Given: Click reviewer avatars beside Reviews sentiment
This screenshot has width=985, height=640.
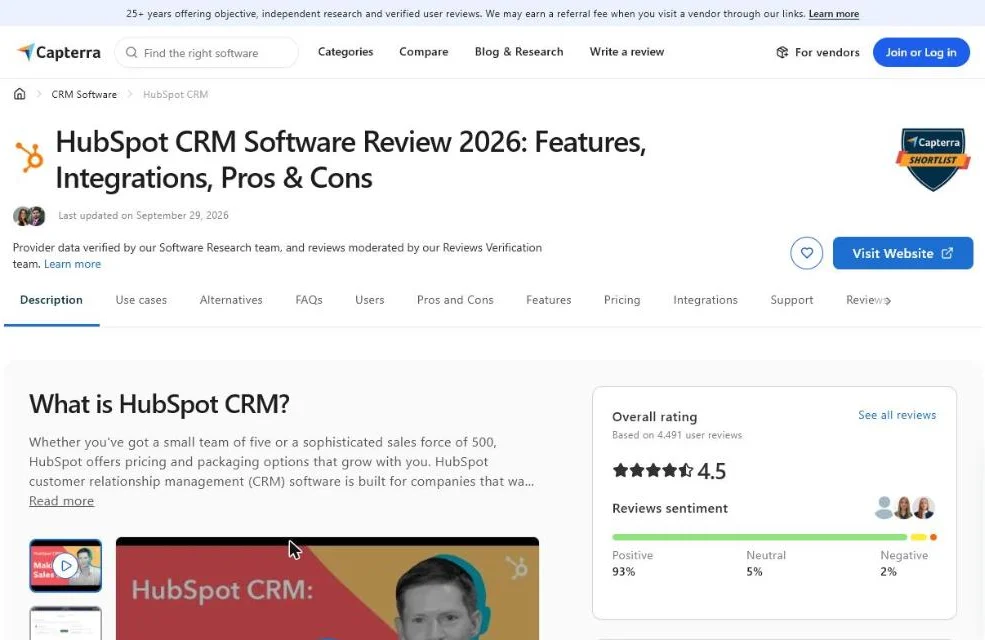Looking at the screenshot, I should 905,507.
